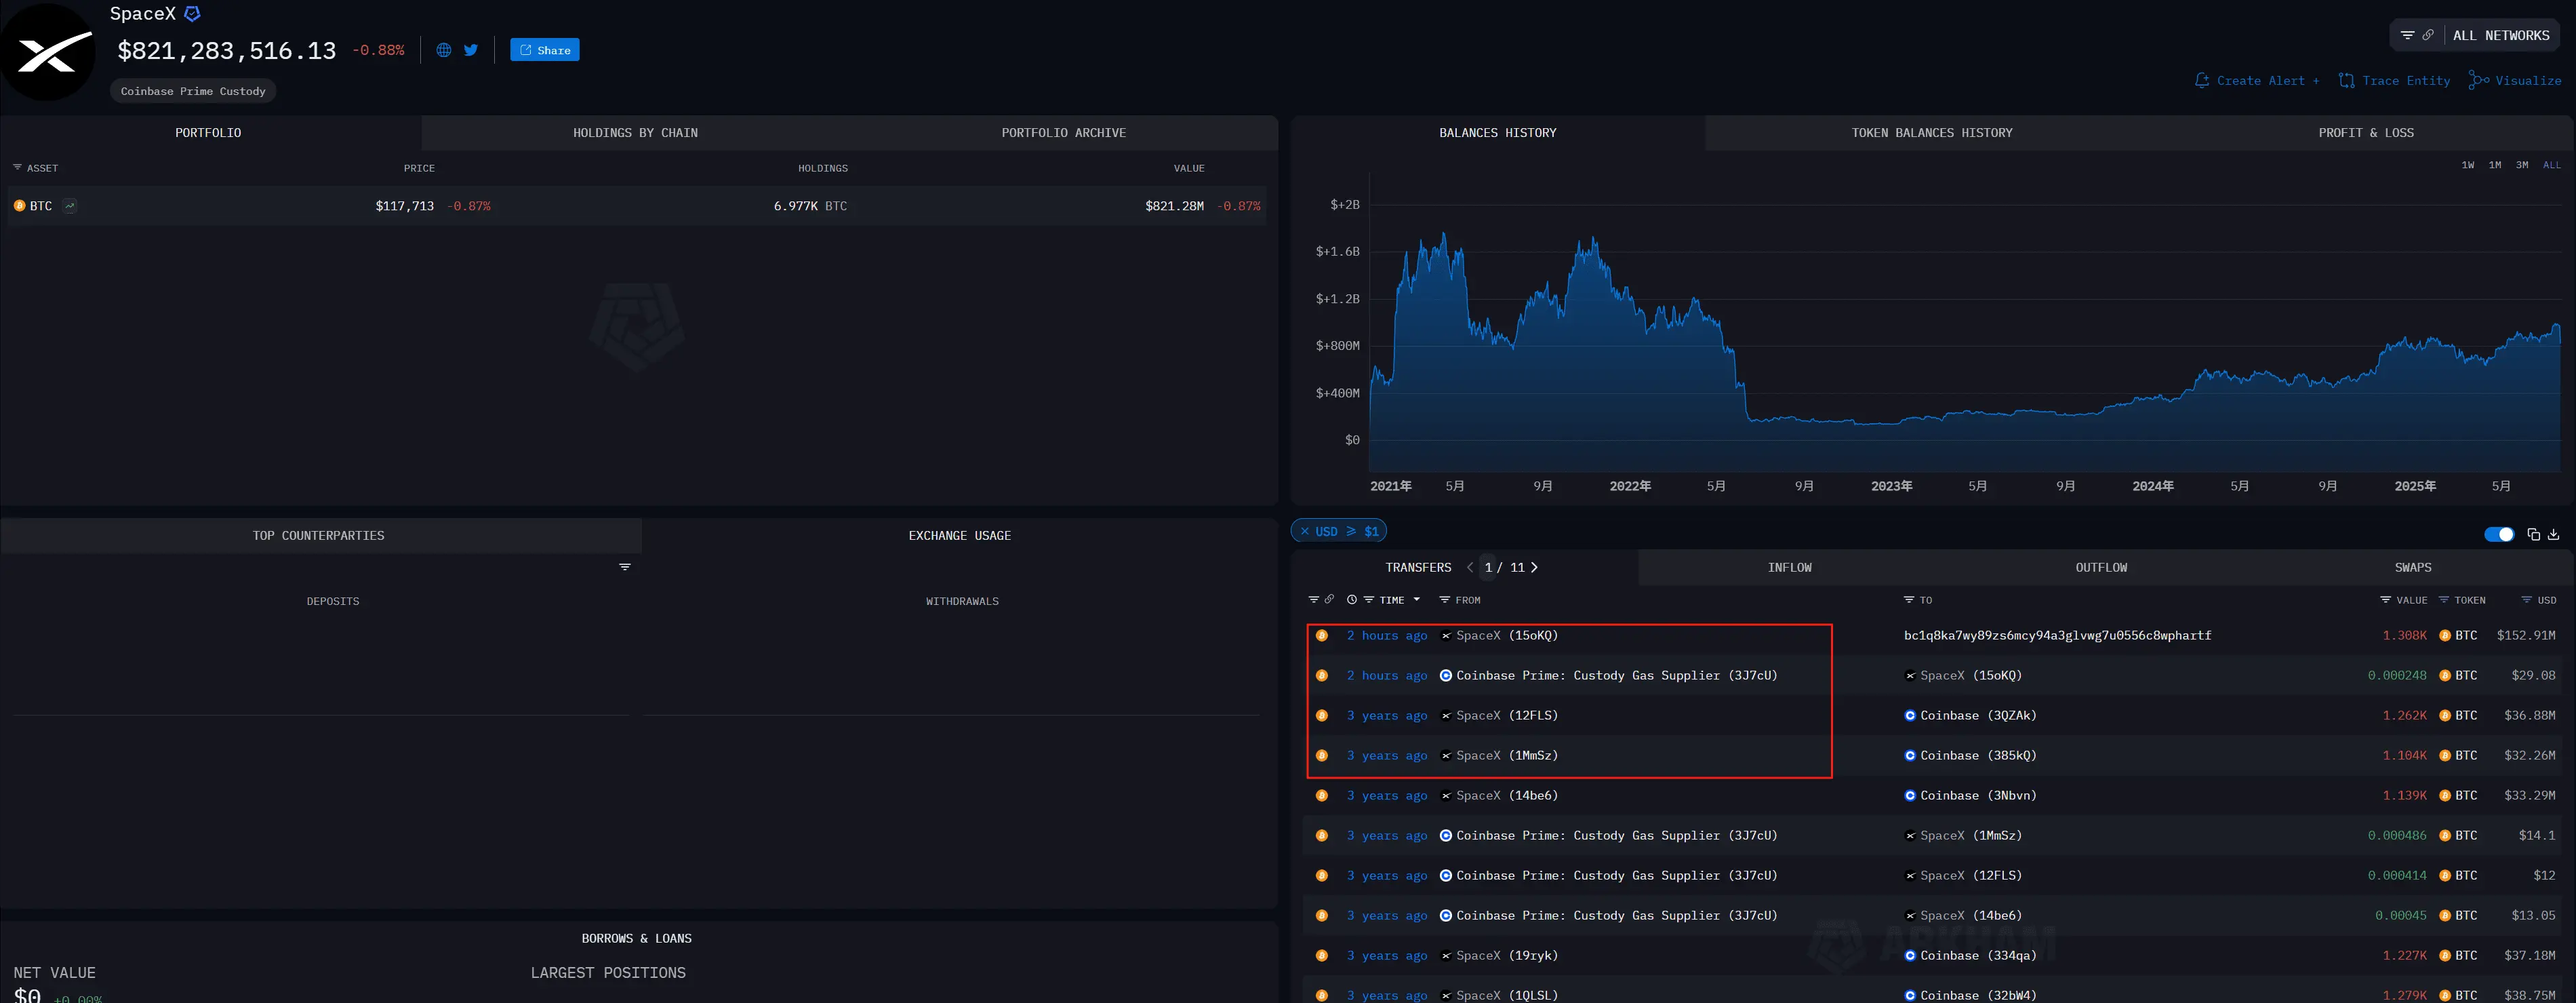Open the Coinbase (334qa) recipient address
This screenshot has width=2576, height=1003.
[1970, 956]
